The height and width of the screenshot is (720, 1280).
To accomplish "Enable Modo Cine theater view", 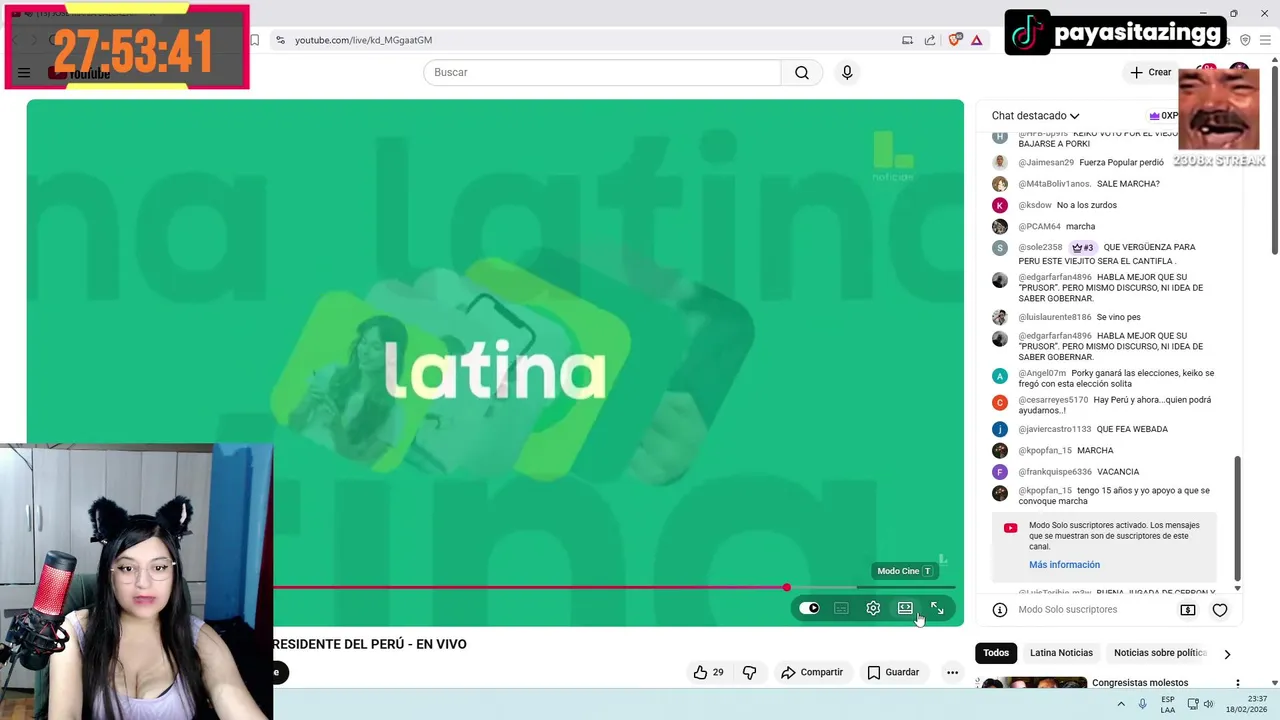I will tap(905, 608).
